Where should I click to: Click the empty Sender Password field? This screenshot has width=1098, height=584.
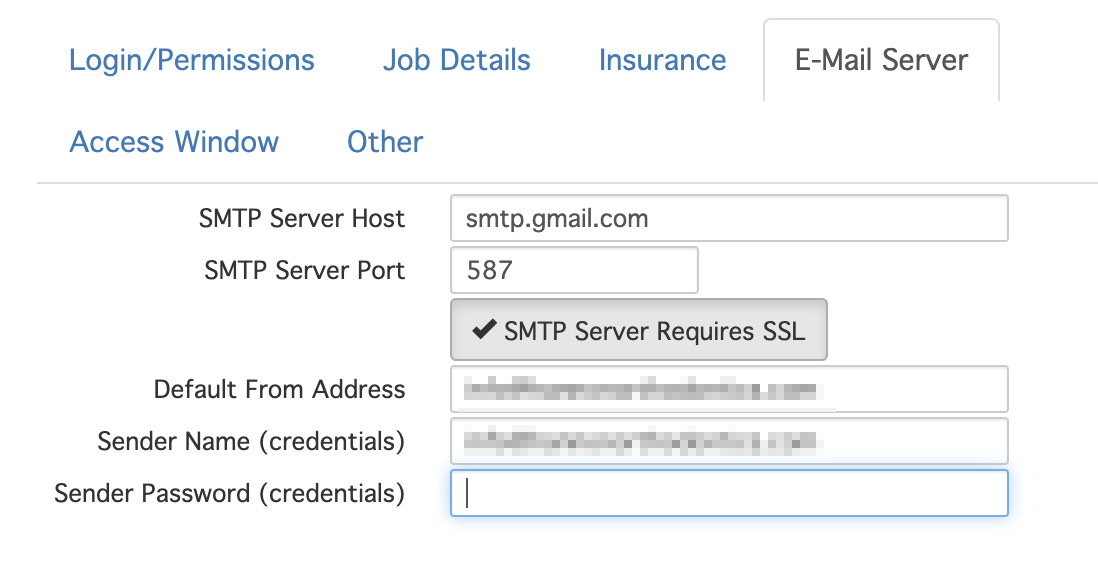pyautogui.click(x=729, y=493)
